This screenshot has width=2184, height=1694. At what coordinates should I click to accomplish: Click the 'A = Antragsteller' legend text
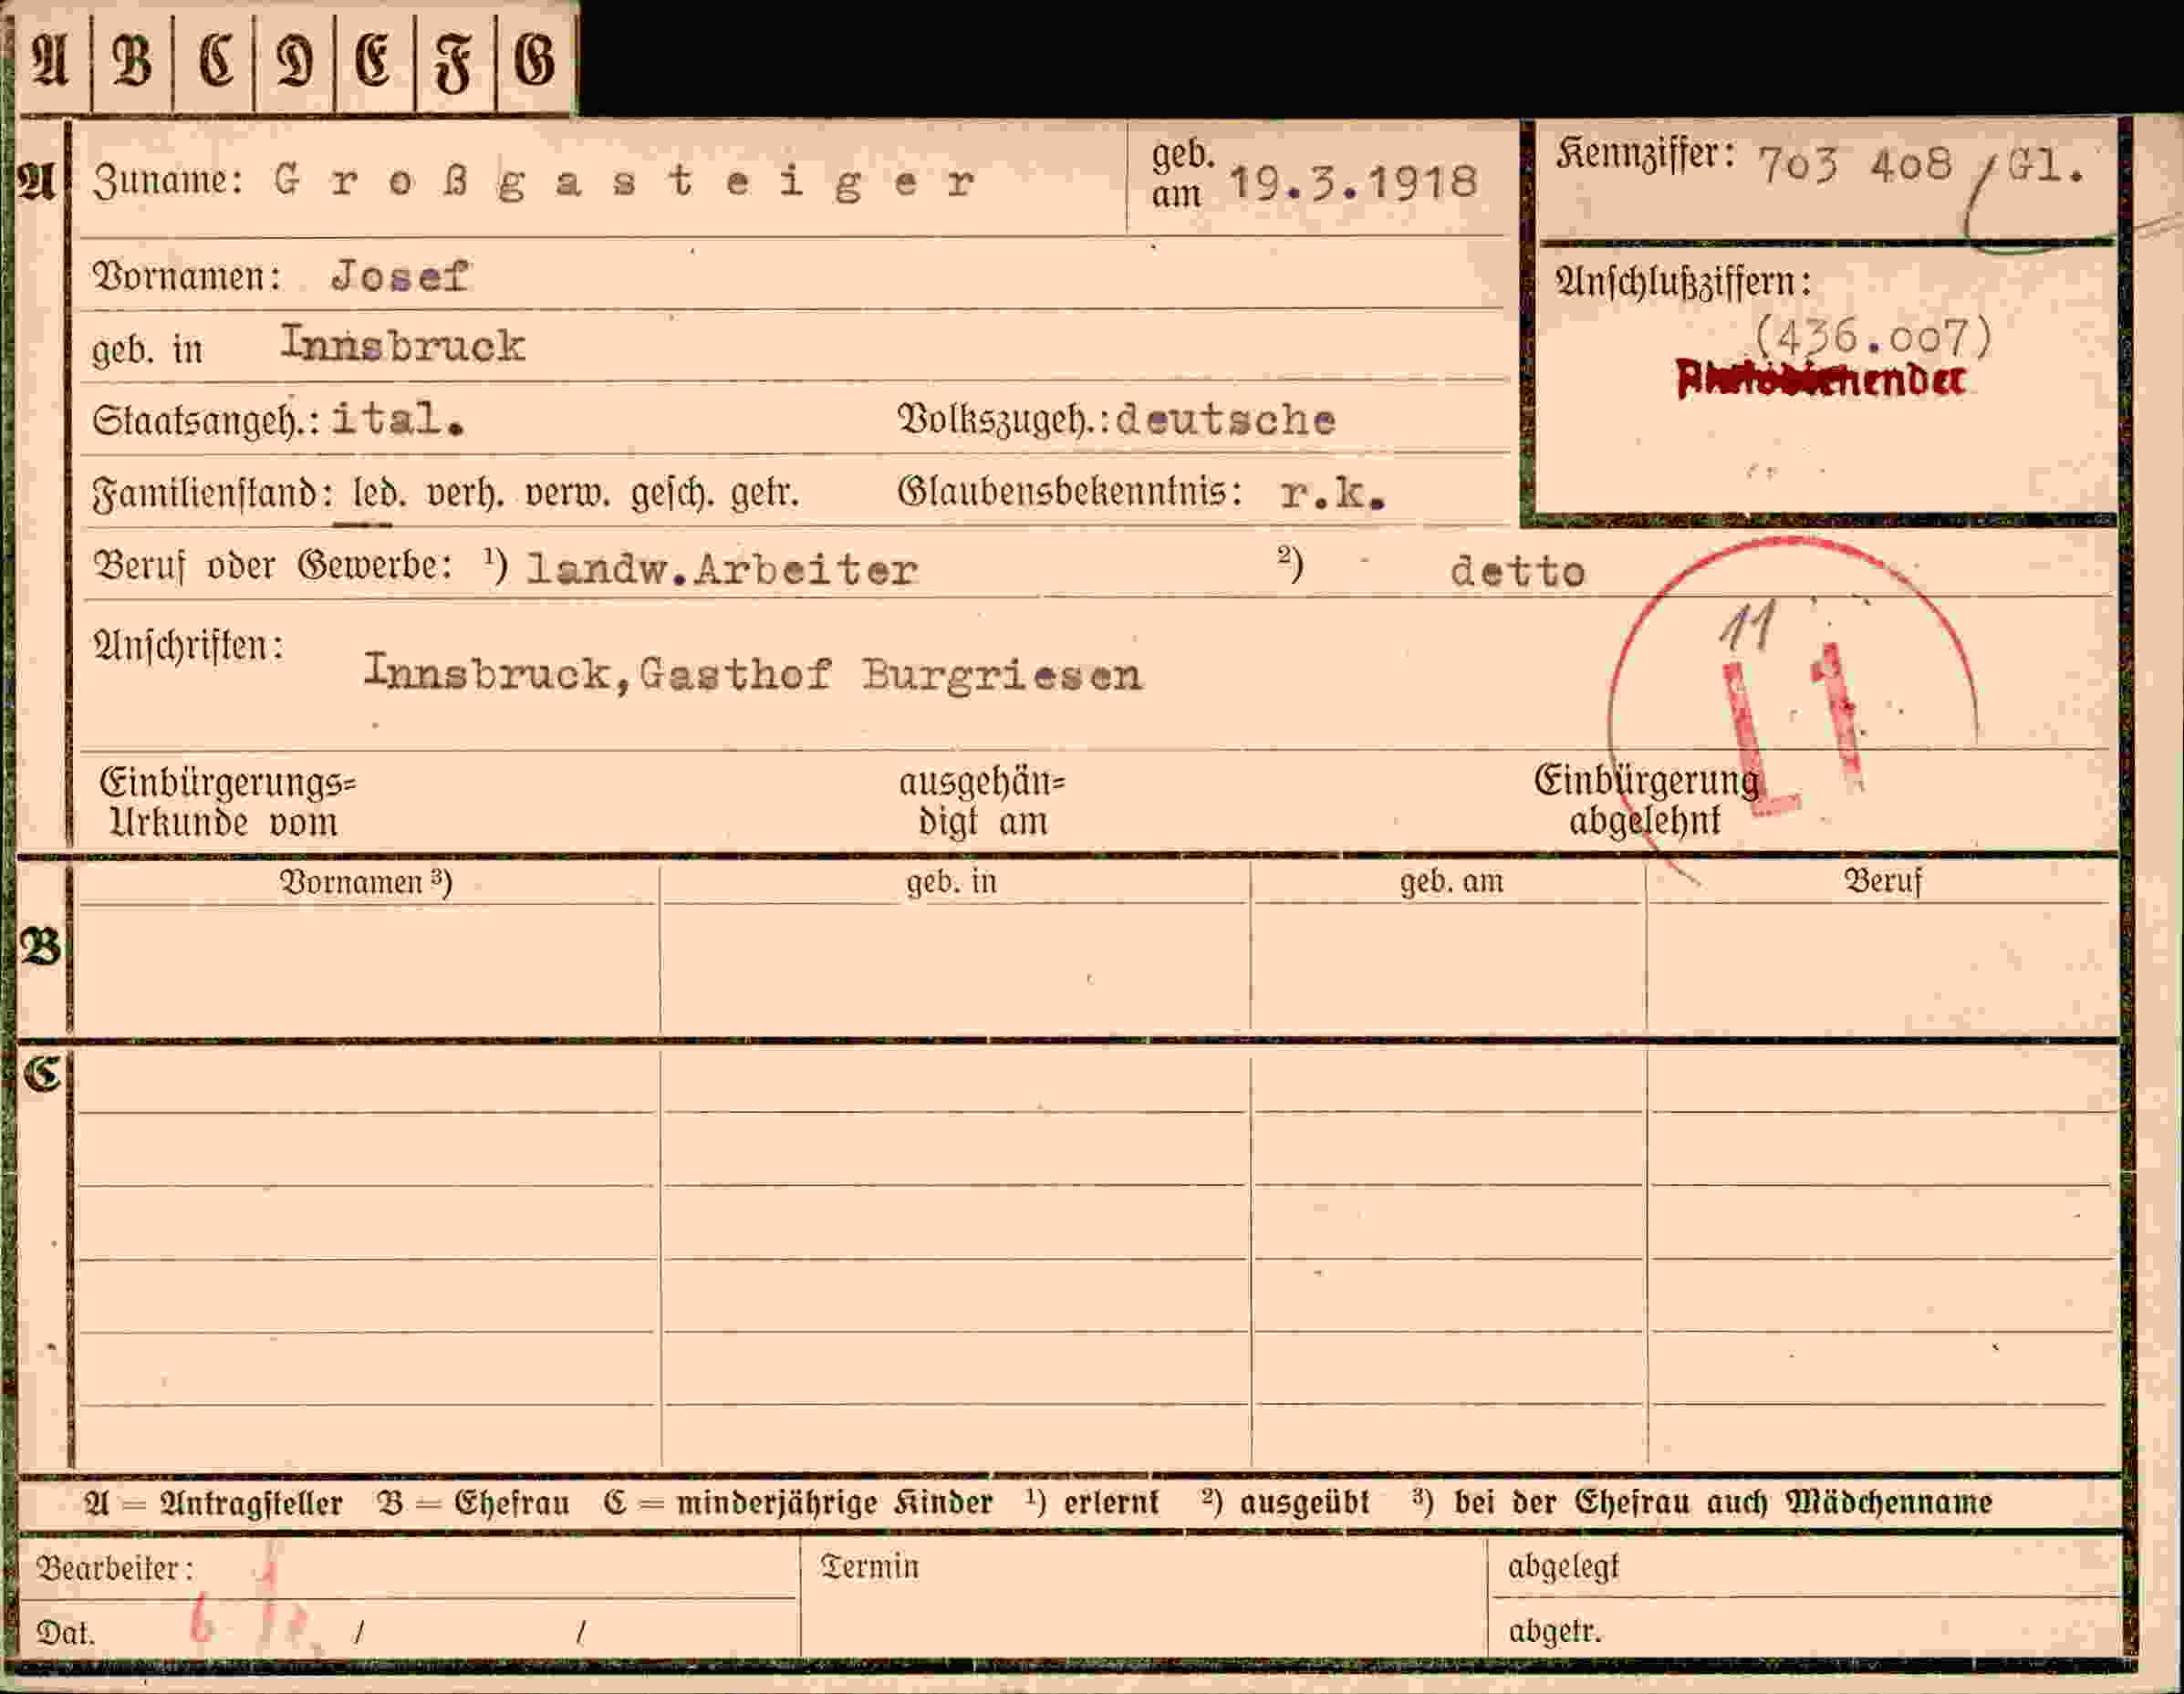[213, 1503]
